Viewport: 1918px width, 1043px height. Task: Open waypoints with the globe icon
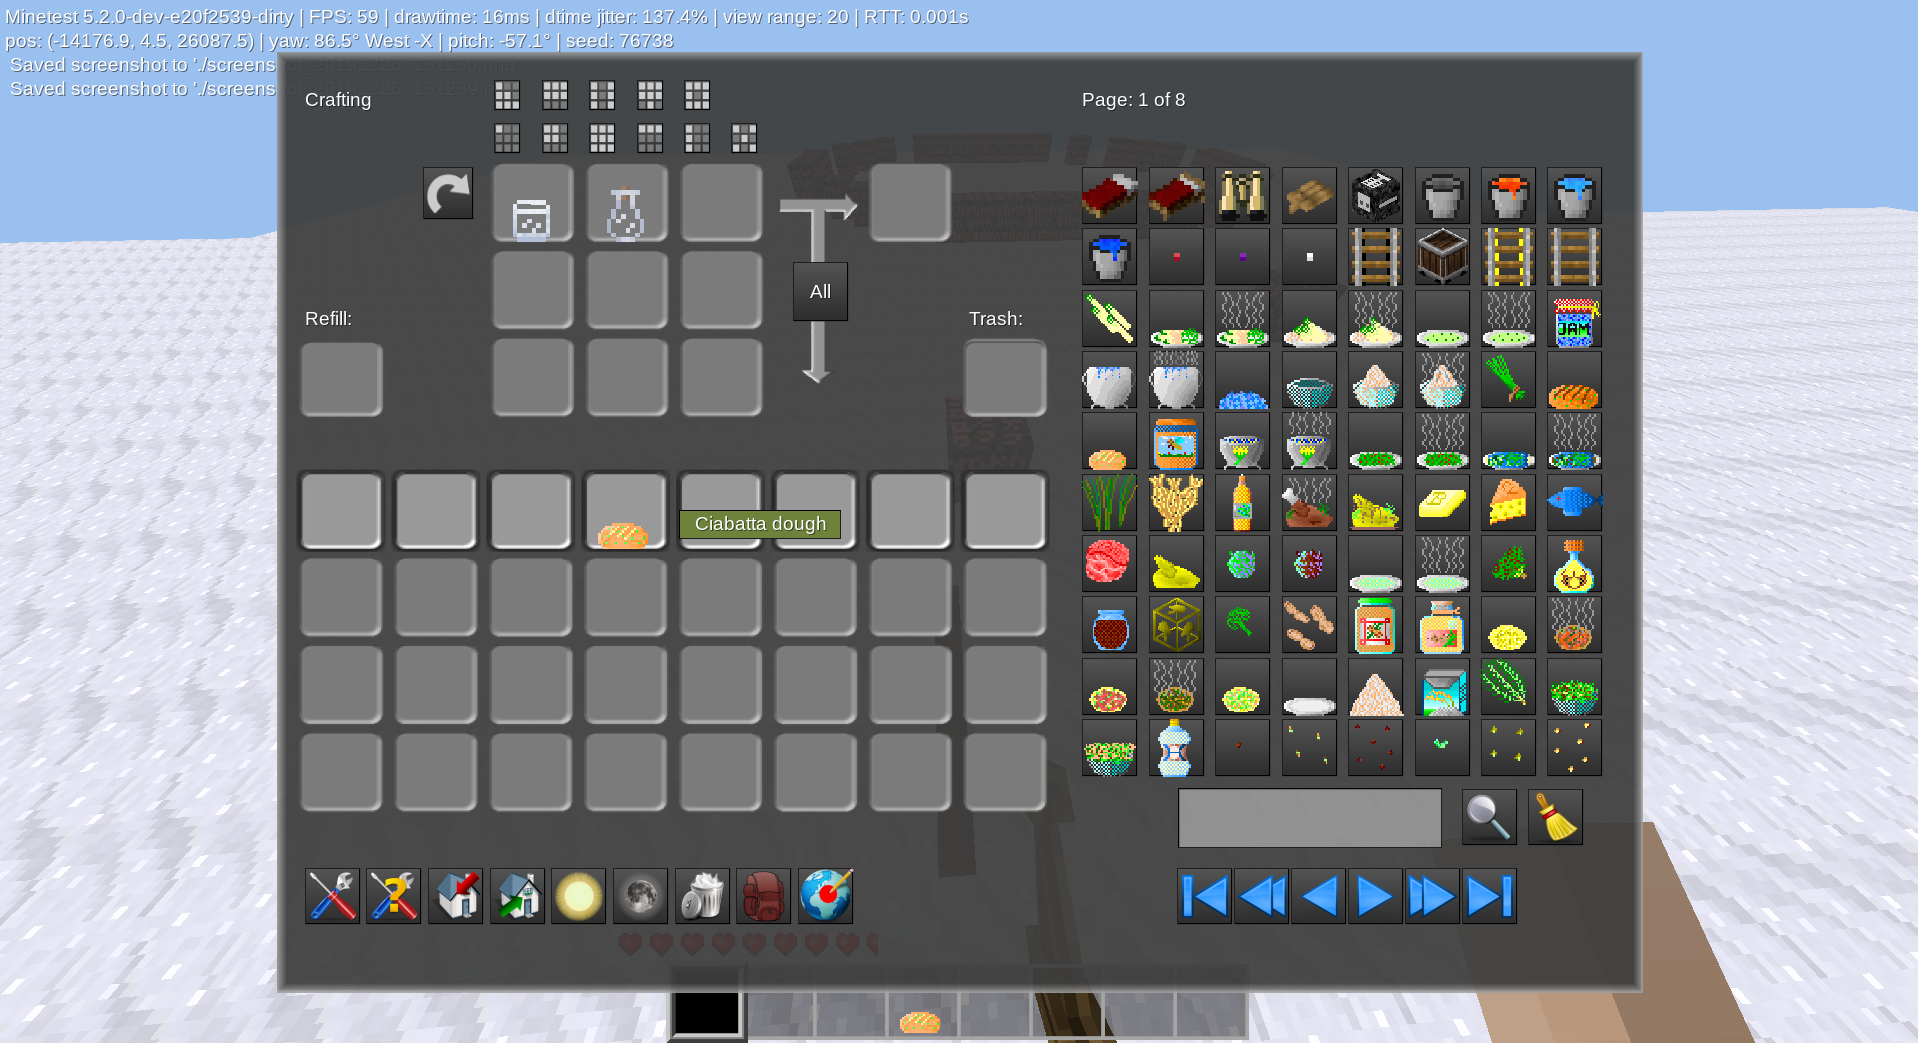826,896
